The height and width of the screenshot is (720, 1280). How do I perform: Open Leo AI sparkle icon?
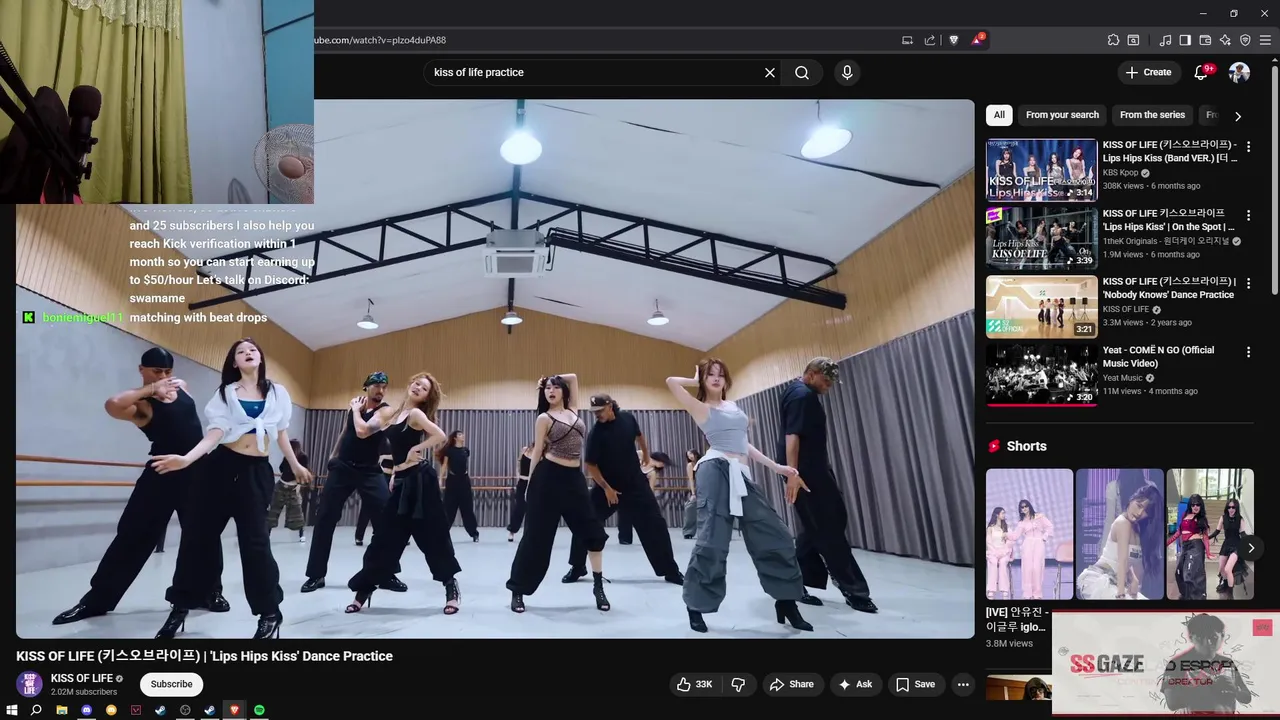[x=1225, y=40]
